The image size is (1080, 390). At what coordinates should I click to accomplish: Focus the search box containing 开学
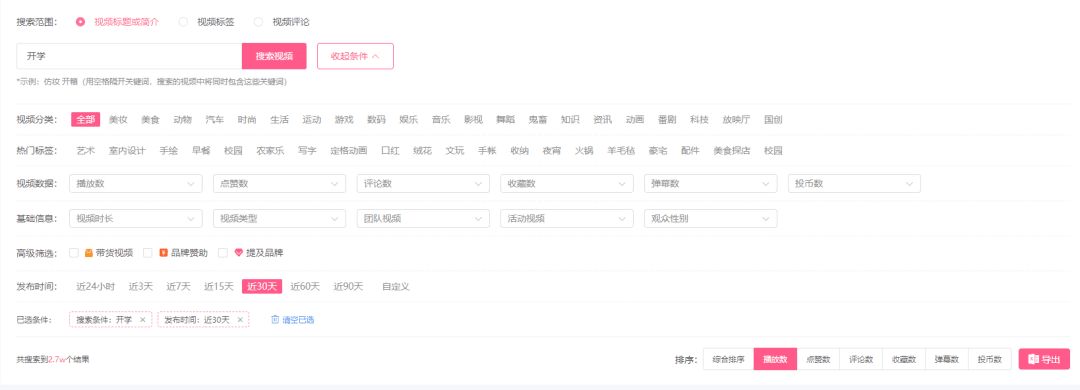tap(129, 57)
